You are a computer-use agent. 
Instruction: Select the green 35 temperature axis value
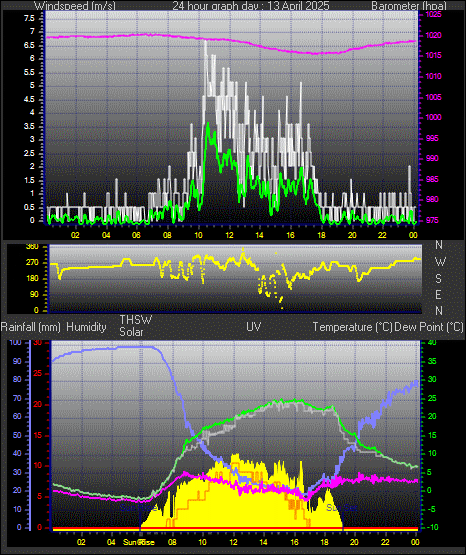pyautogui.click(x=432, y=361)
